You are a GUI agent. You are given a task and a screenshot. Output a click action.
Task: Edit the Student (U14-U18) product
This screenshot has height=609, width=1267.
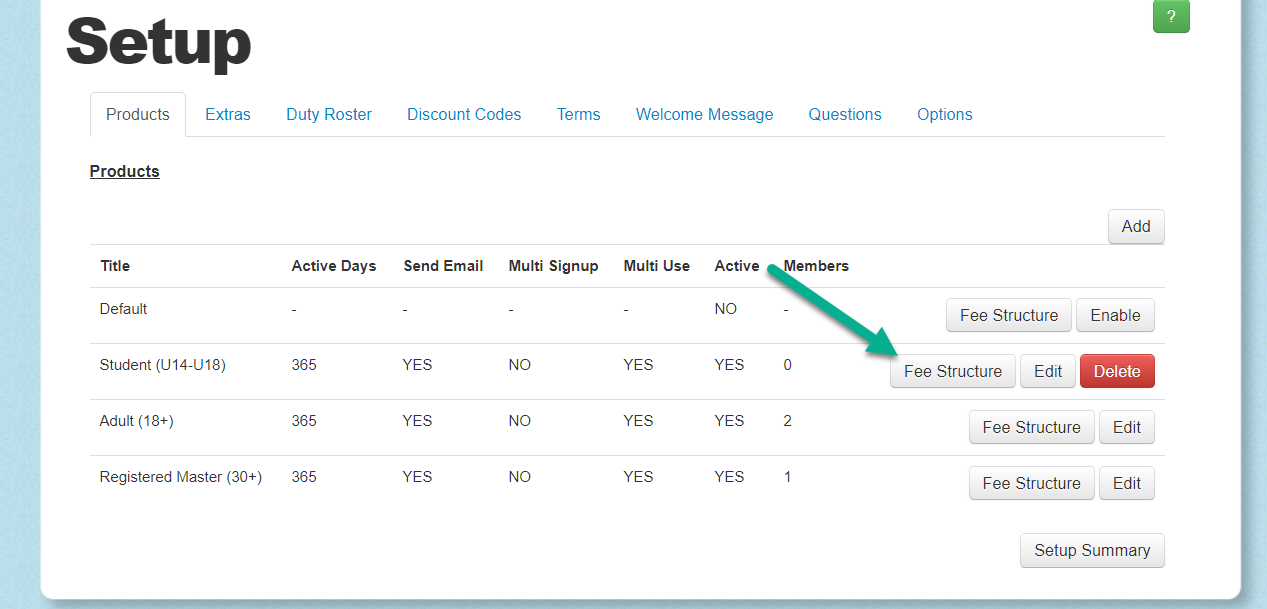pos(1048,371)
